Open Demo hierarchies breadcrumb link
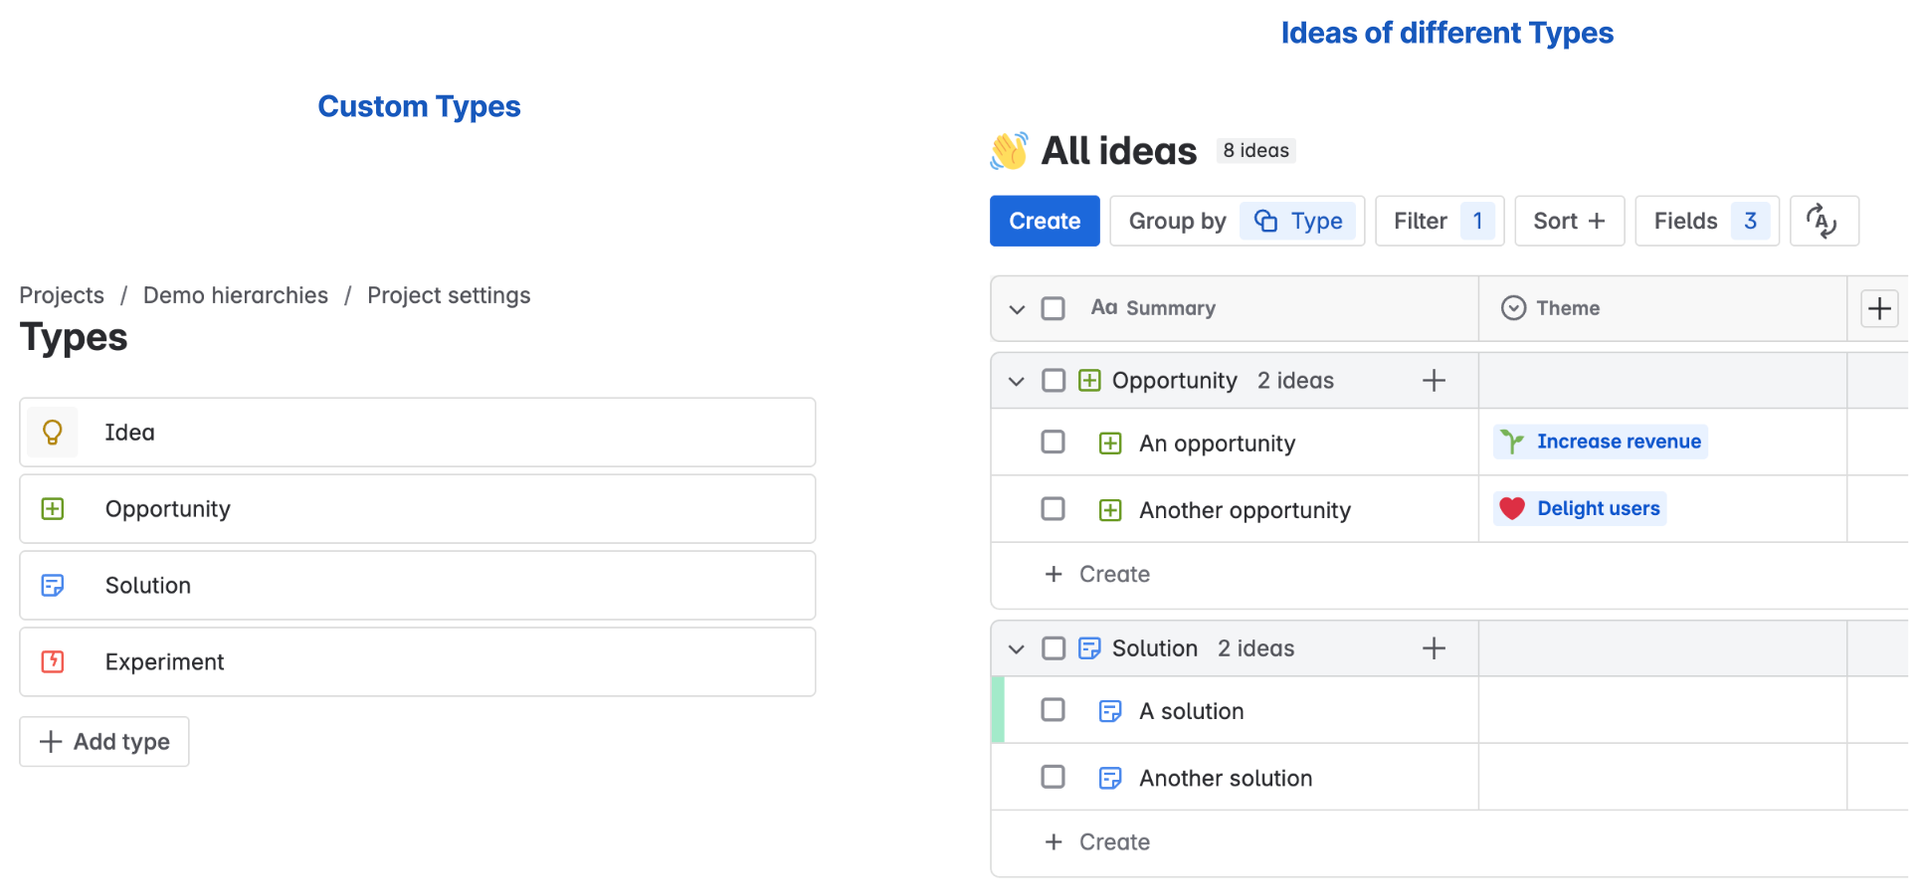Viewport: 1920px width, 889px height. point(235,295)
